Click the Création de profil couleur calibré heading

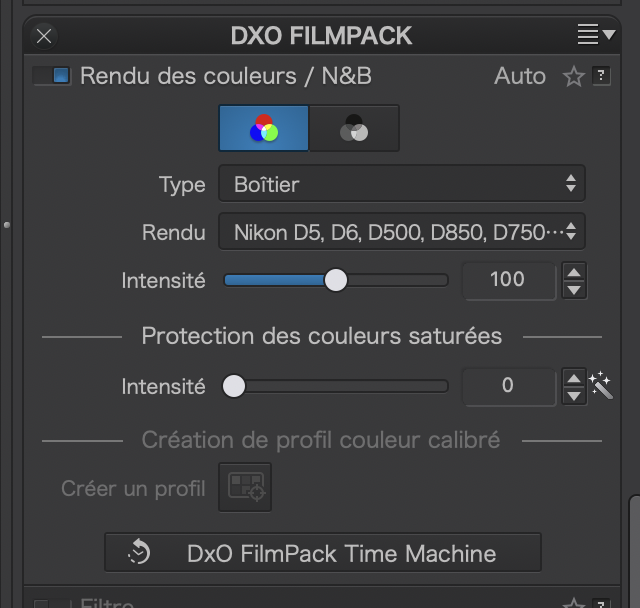click(x=321, y=440)
